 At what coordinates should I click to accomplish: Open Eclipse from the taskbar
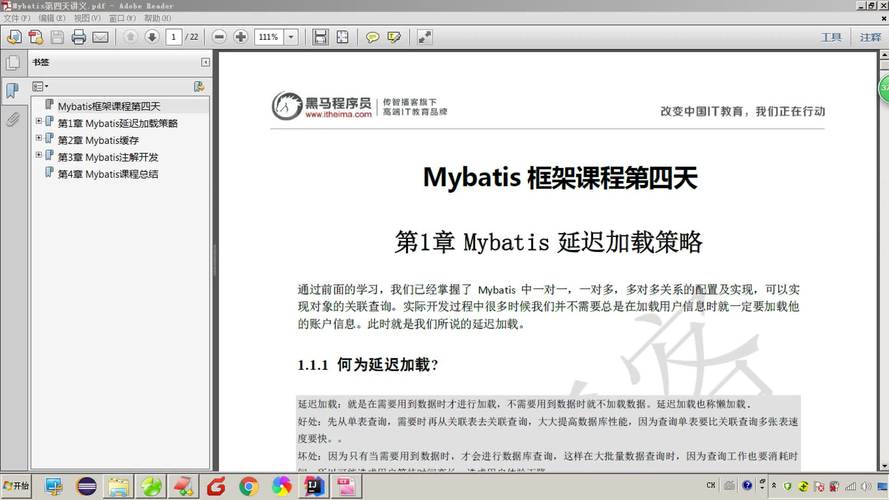(86, 486)
